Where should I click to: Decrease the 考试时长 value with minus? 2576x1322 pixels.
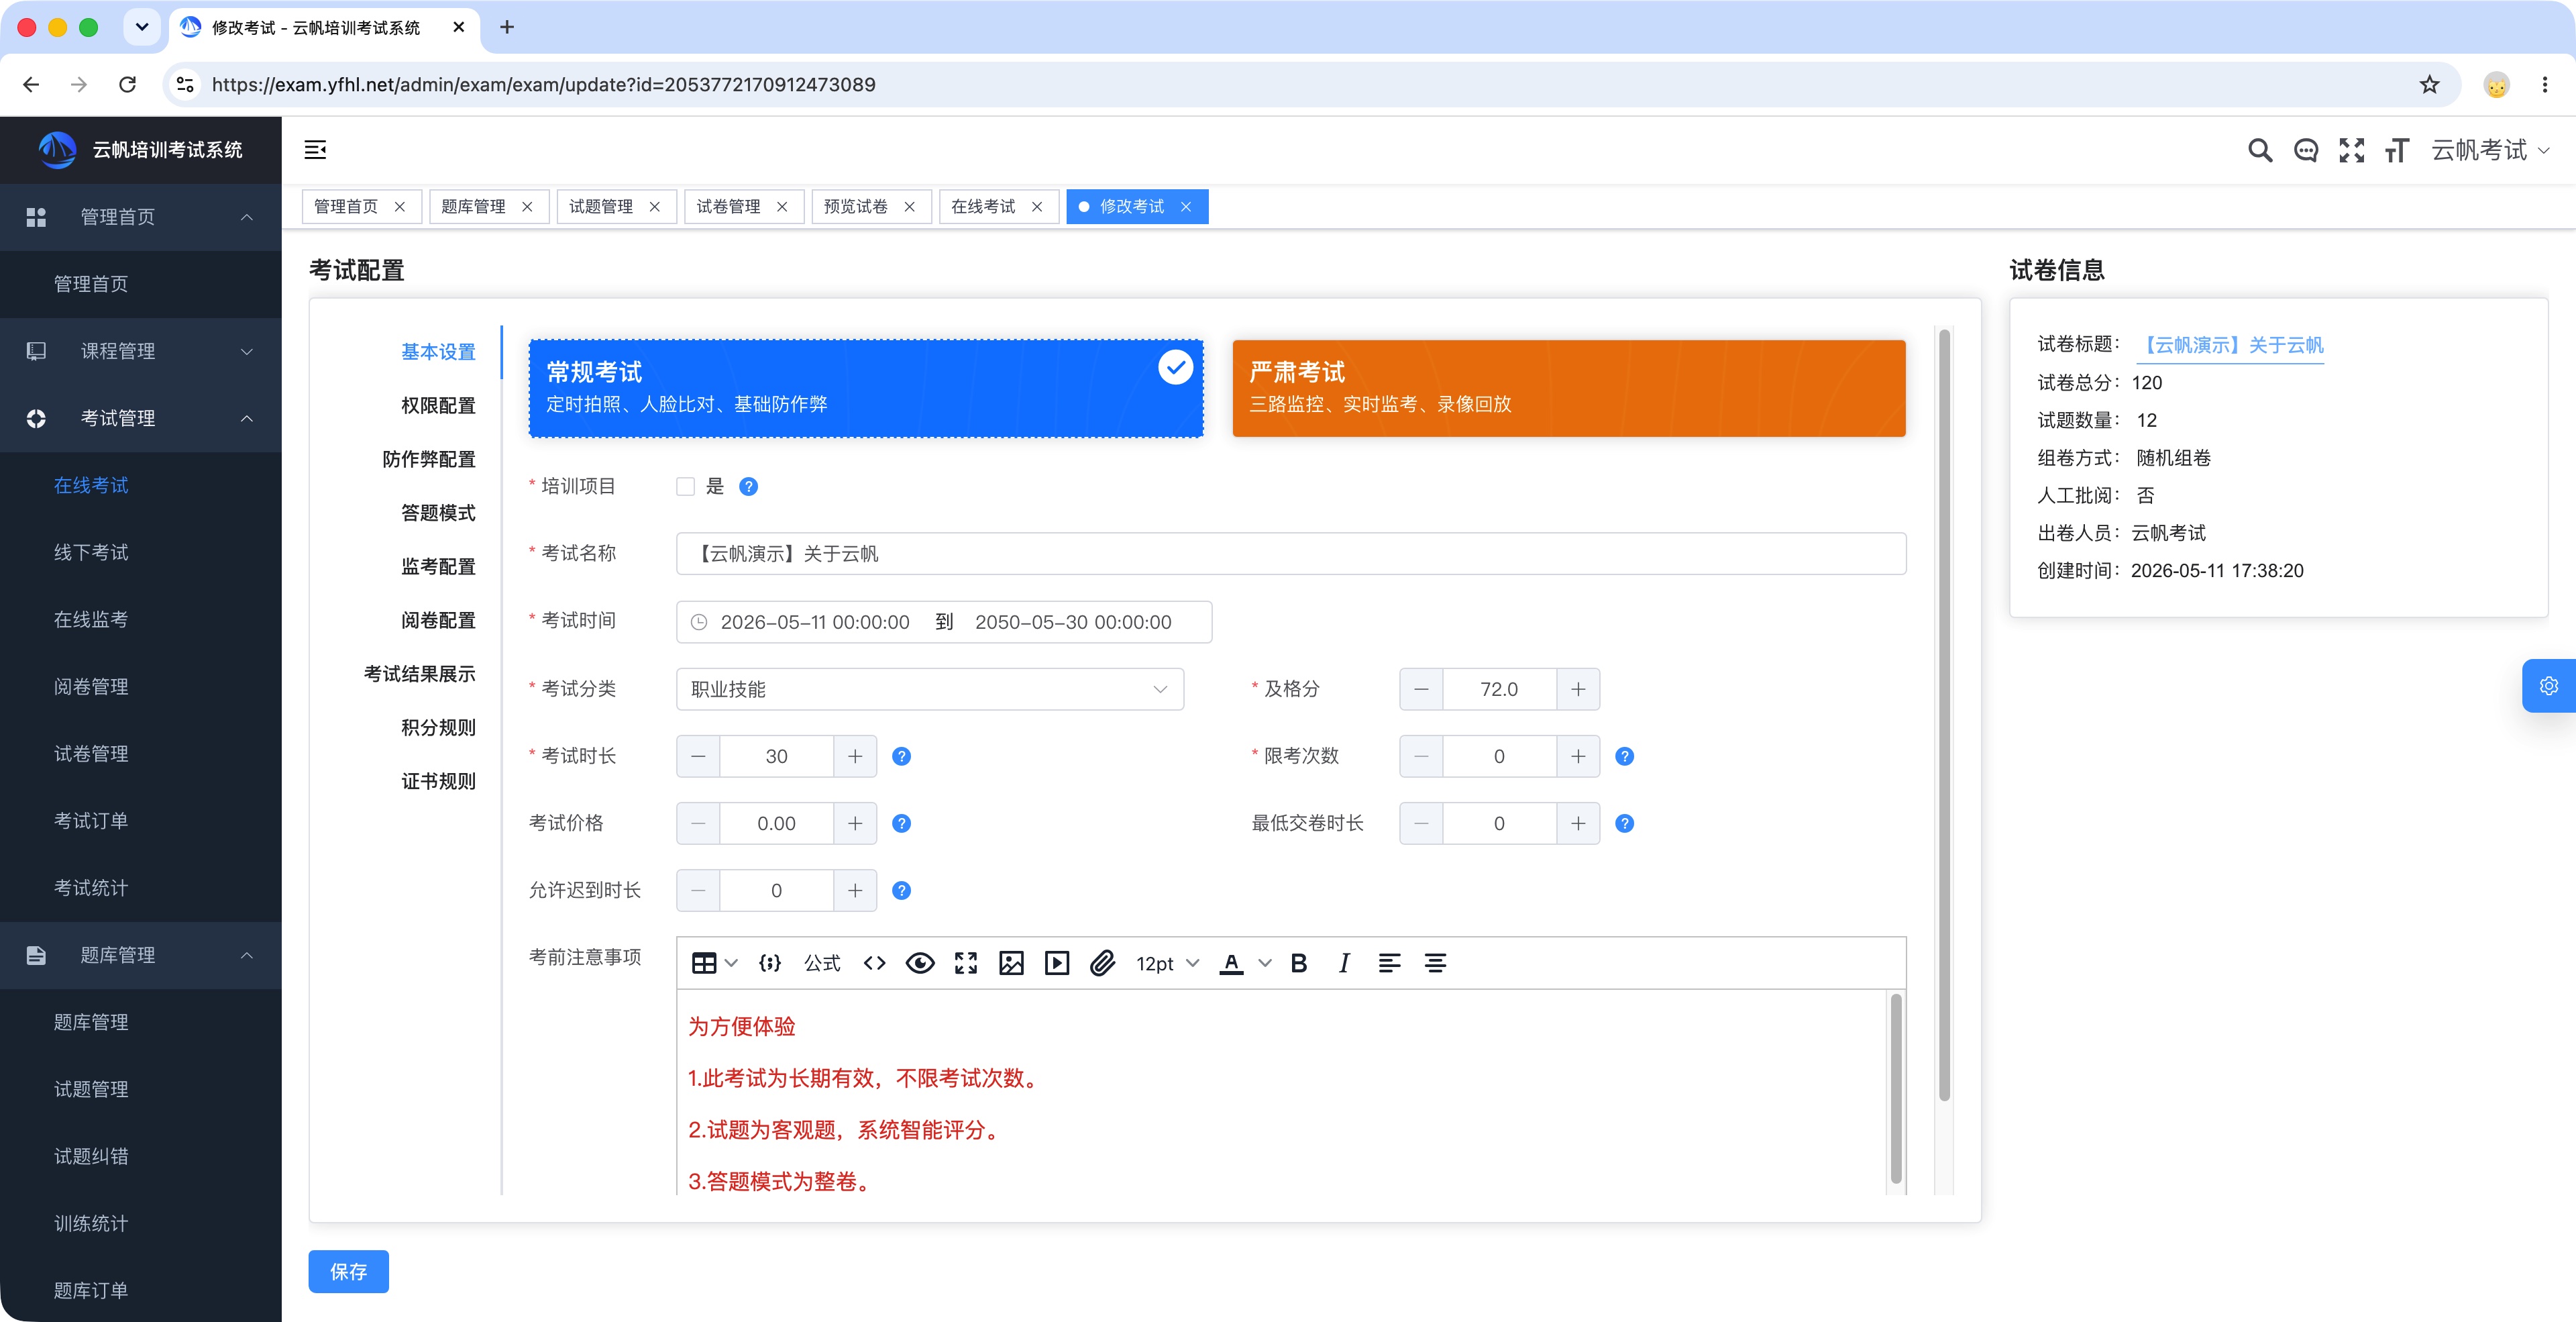(x=698, y=756)
